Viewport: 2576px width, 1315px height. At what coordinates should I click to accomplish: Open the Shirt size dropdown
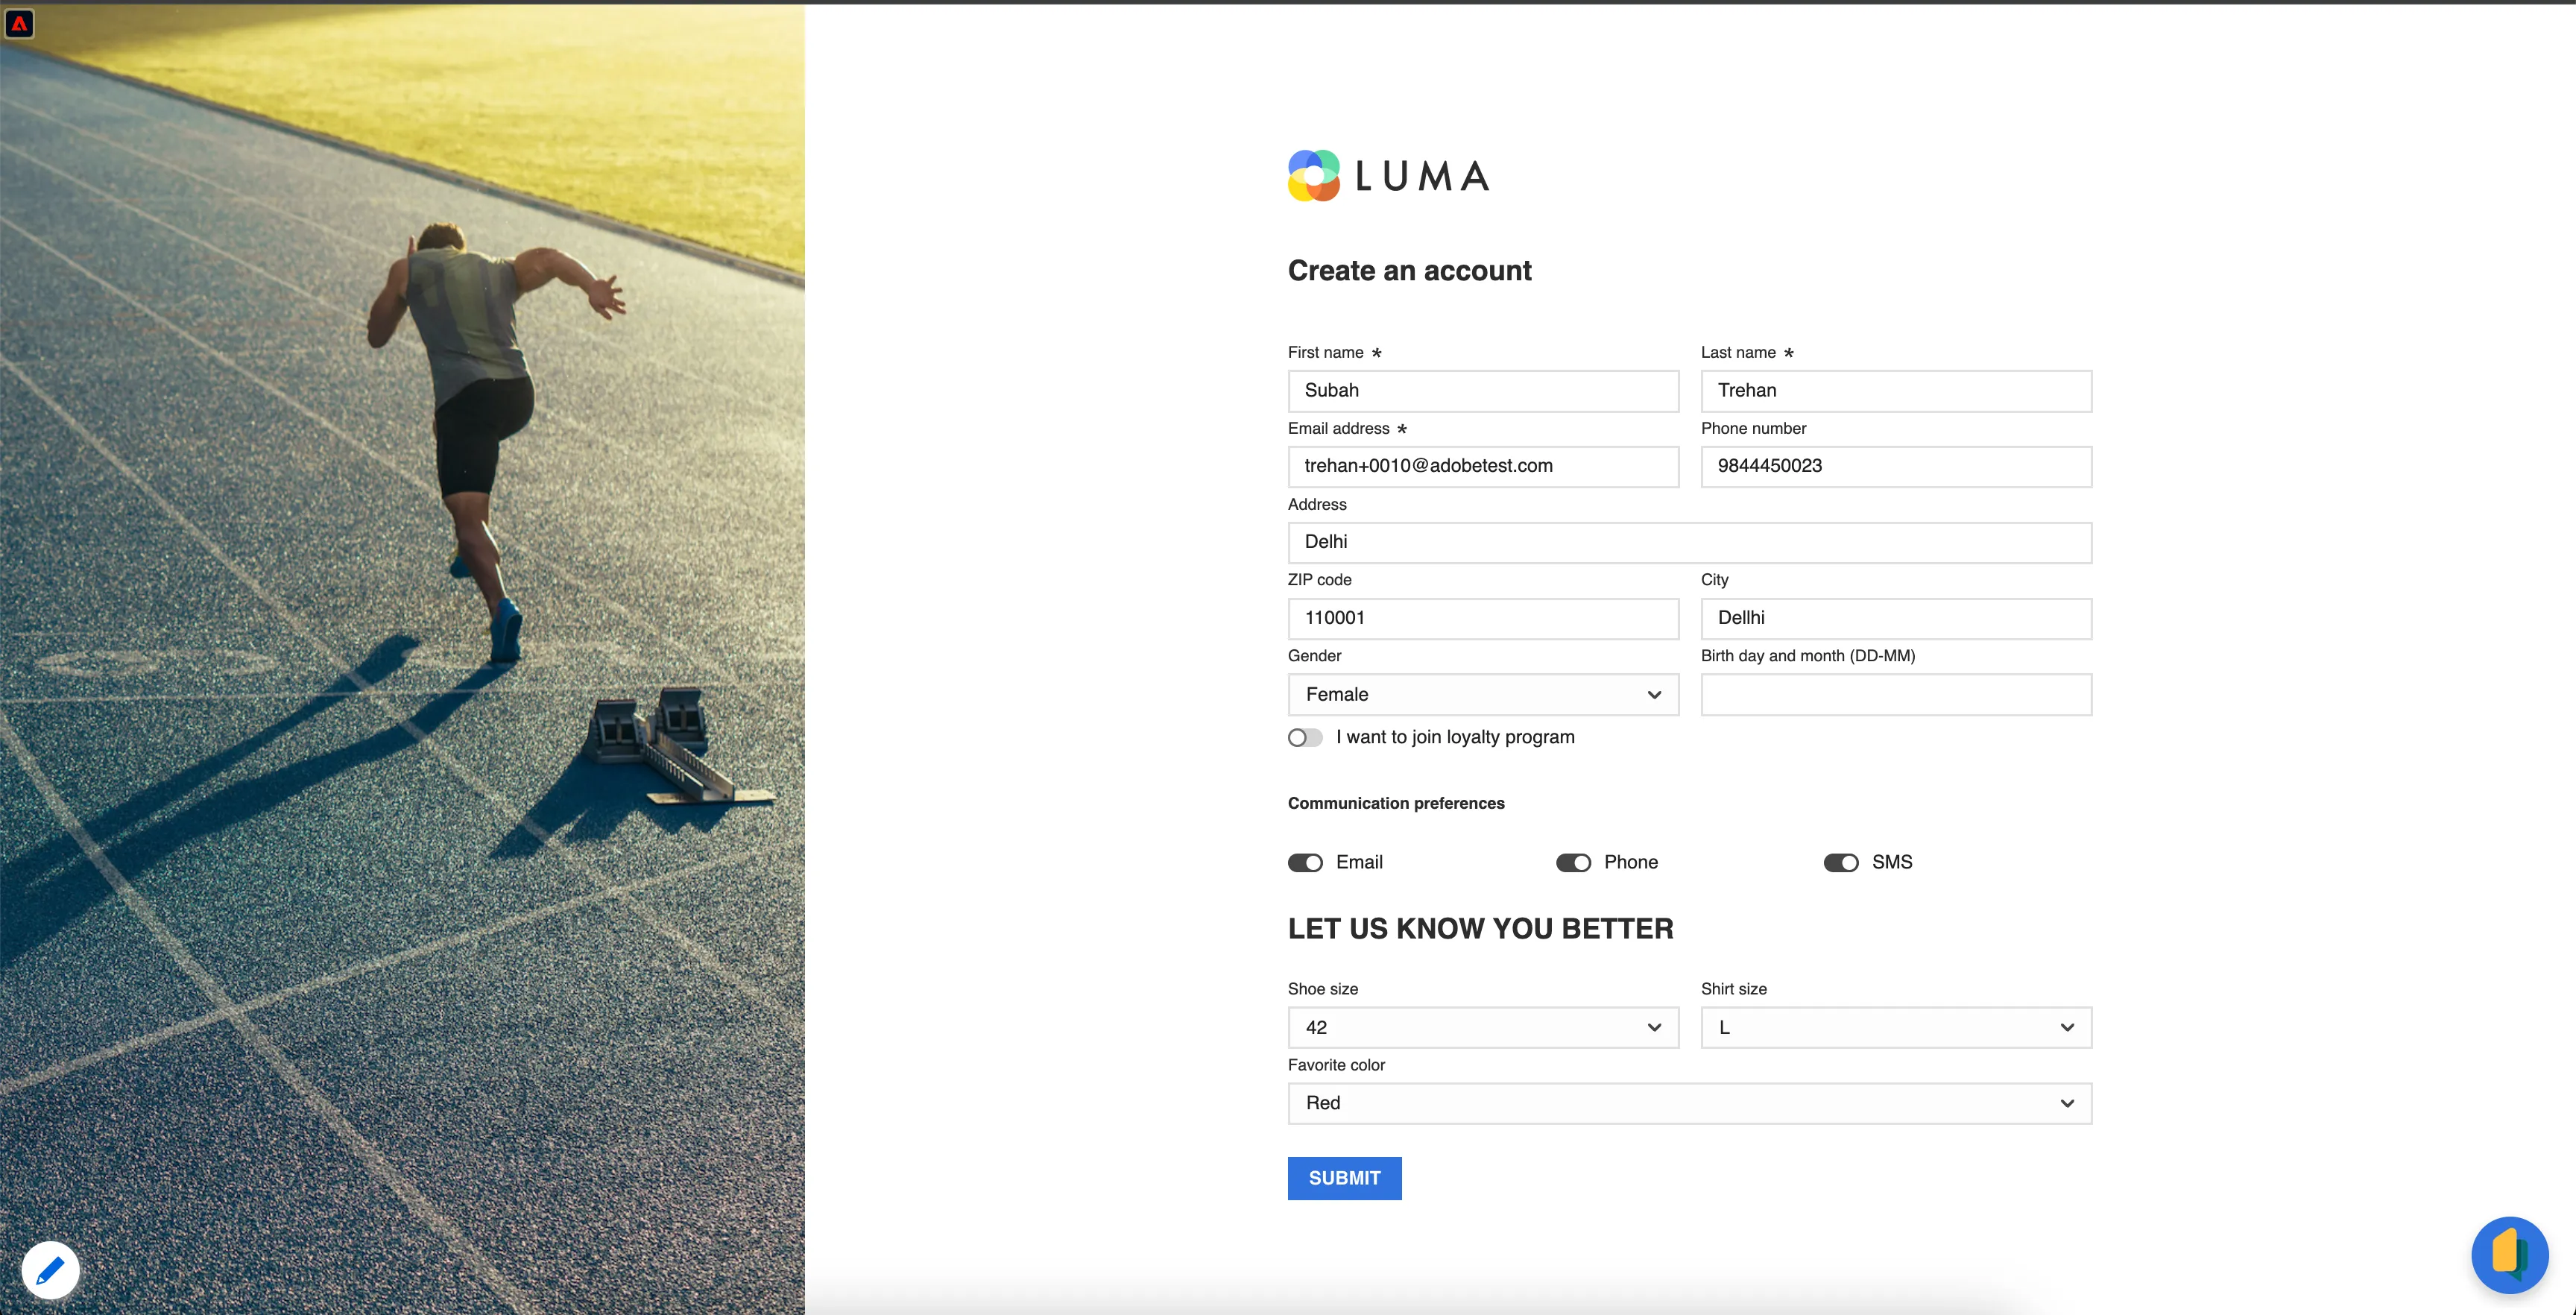(x=1896, y=1027)
